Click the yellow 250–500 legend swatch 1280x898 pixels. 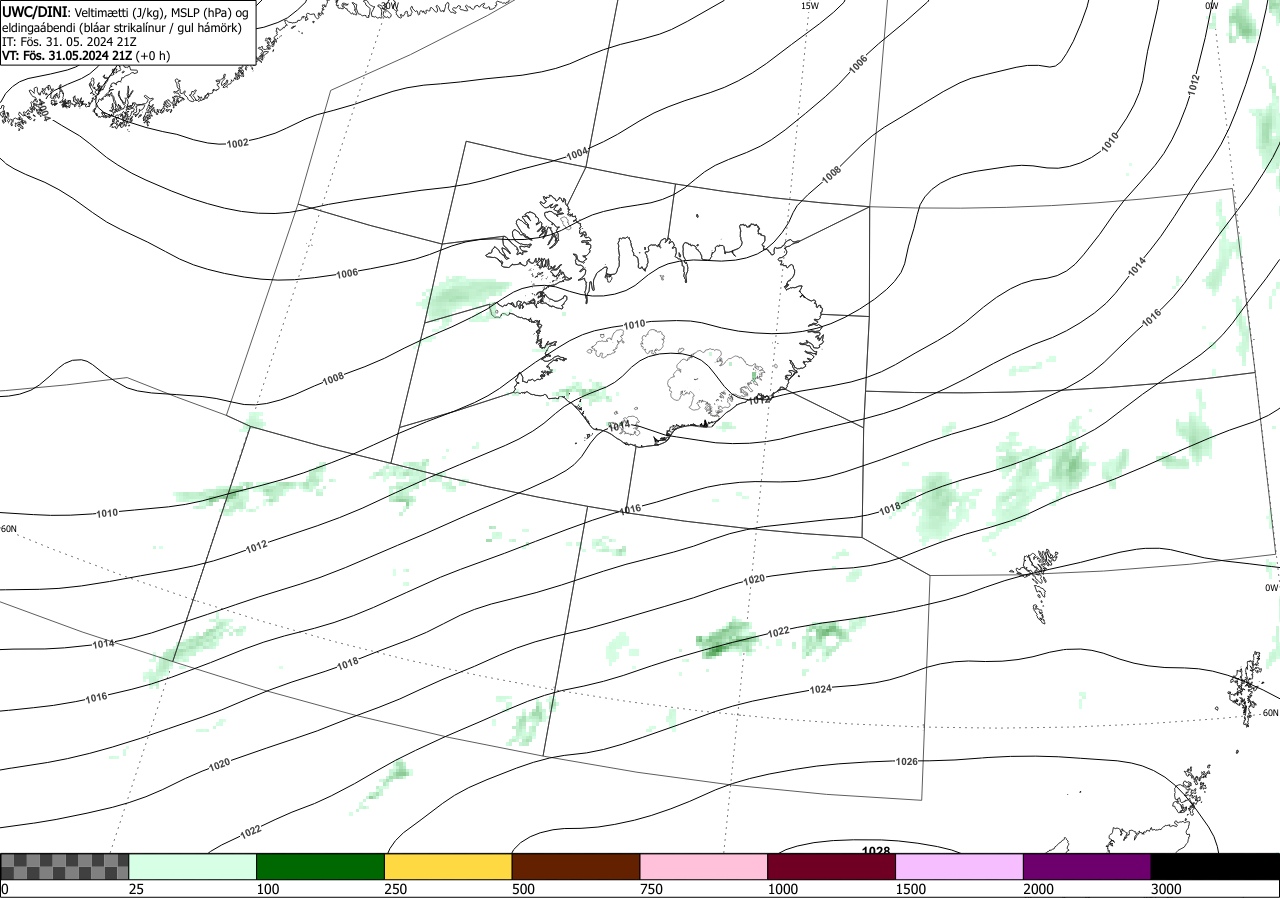click(448, 866)
